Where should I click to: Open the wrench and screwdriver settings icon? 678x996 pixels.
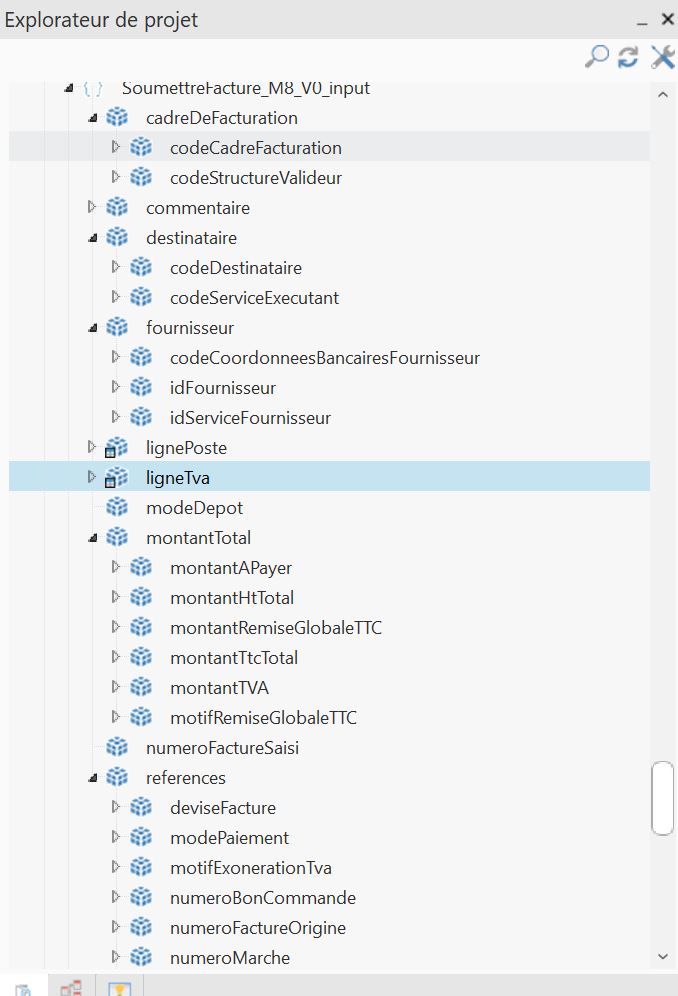pyautogui.click(x=662, y=57)
